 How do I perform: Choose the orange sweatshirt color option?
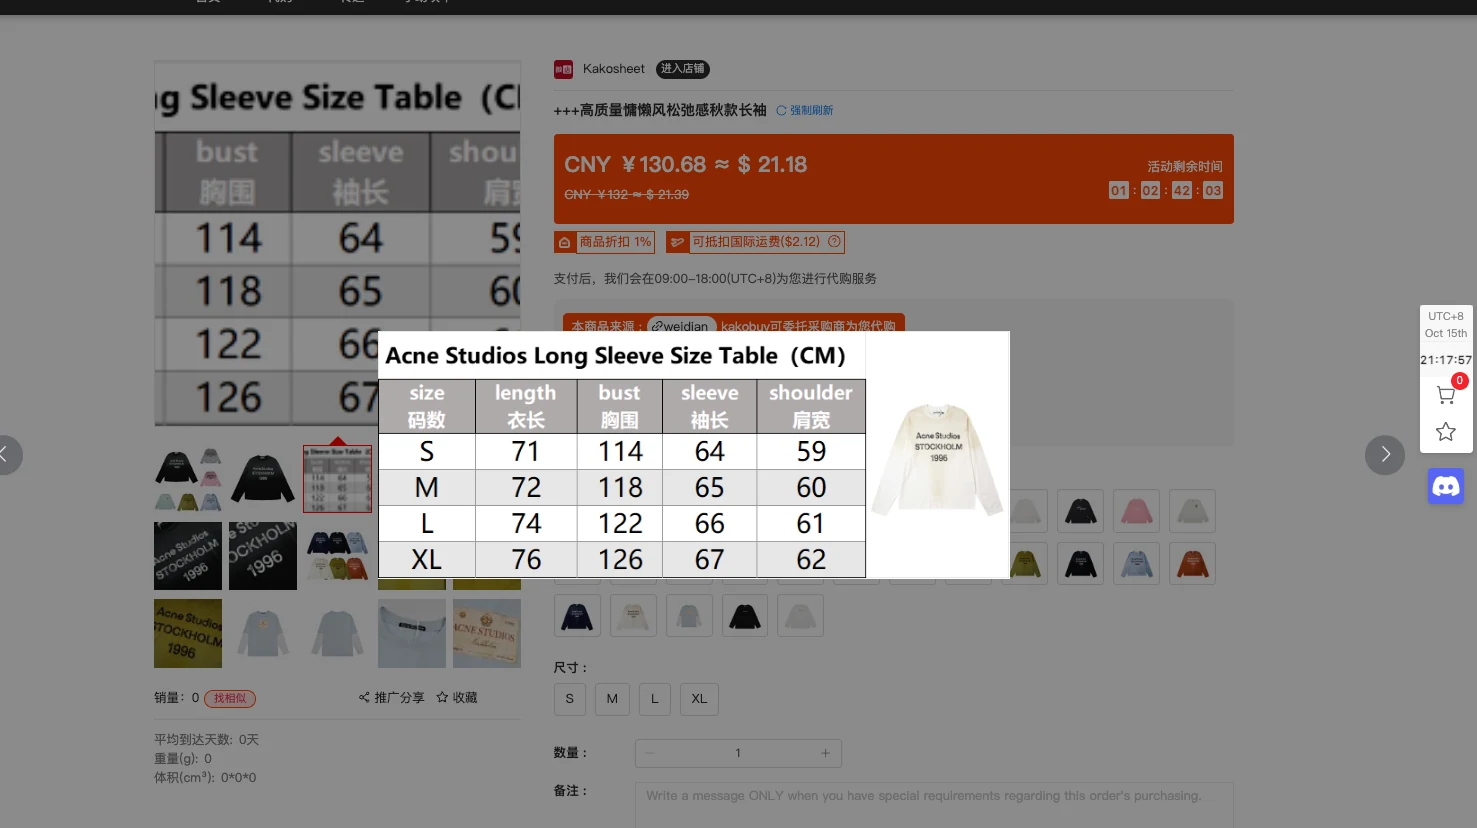1192,564
